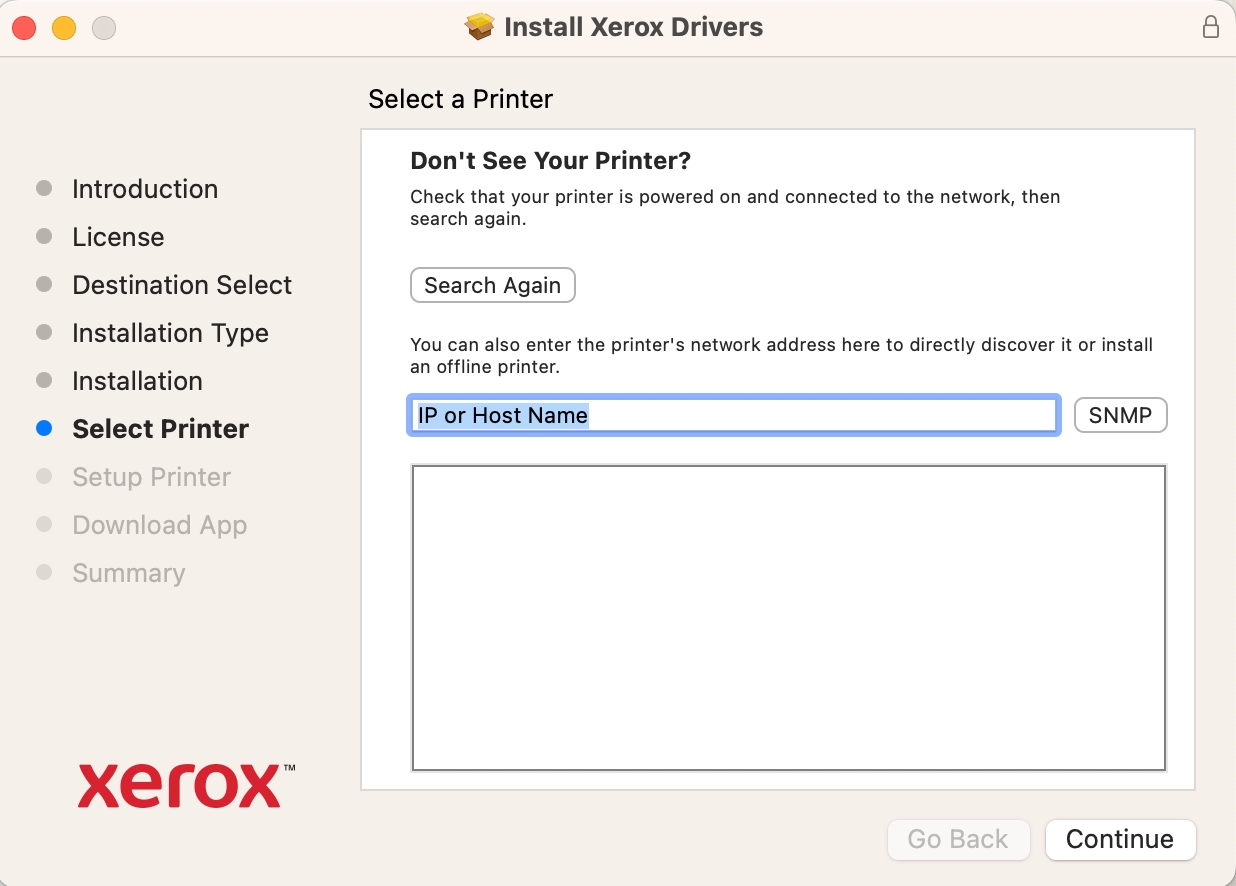This screenshot has height=886, width=1236.
Task: Click the blue Select Printer step indicator dot
Action: [x=44, y=428]
